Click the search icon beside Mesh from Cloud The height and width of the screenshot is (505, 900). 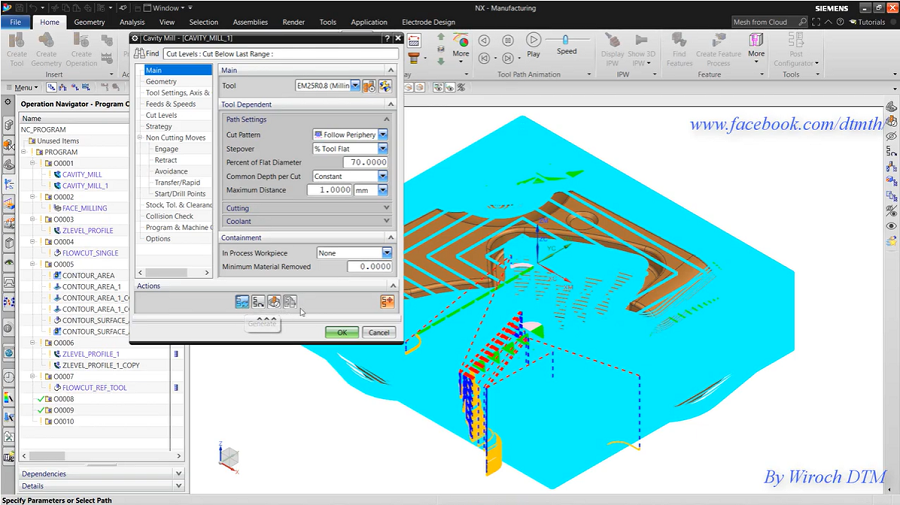click(802, 22)
